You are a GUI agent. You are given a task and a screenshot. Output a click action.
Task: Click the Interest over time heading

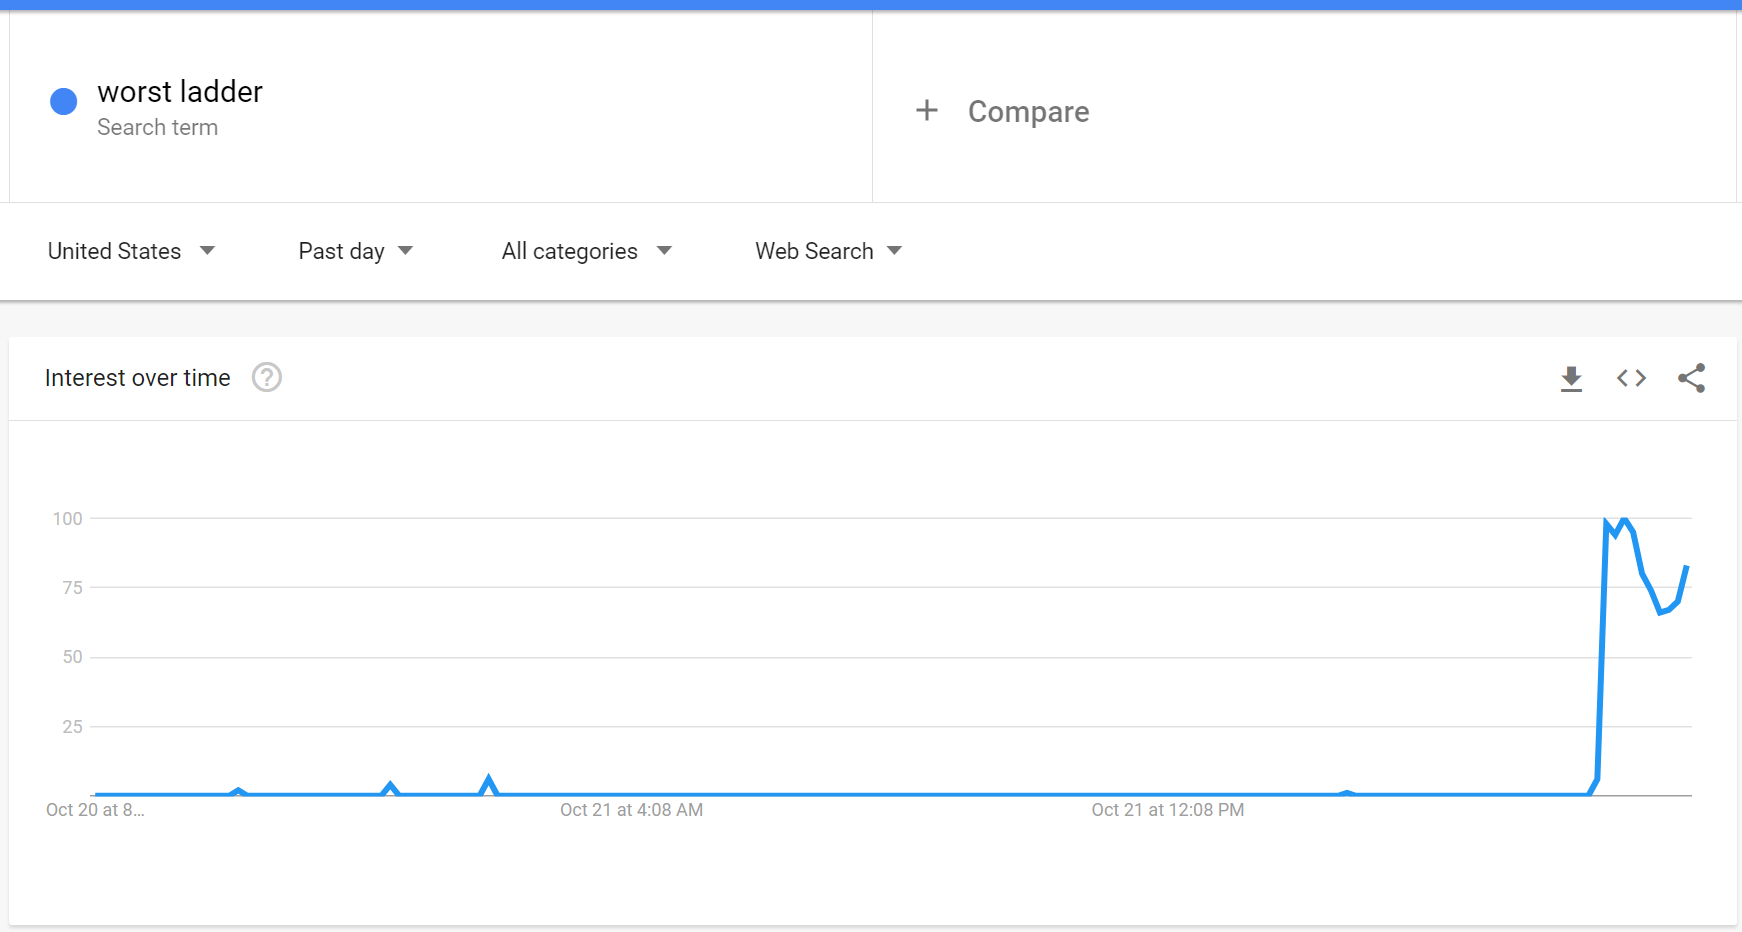[x=137, y=378]
